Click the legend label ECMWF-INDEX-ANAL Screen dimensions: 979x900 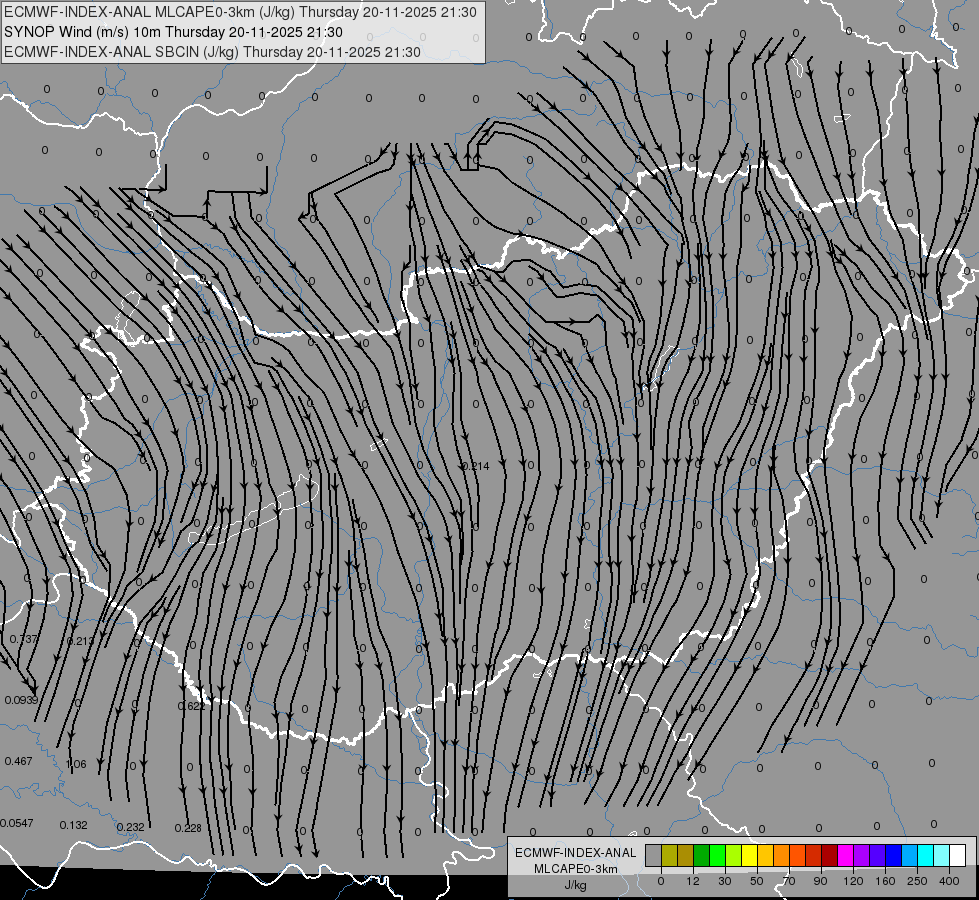[x=575, y=853]
